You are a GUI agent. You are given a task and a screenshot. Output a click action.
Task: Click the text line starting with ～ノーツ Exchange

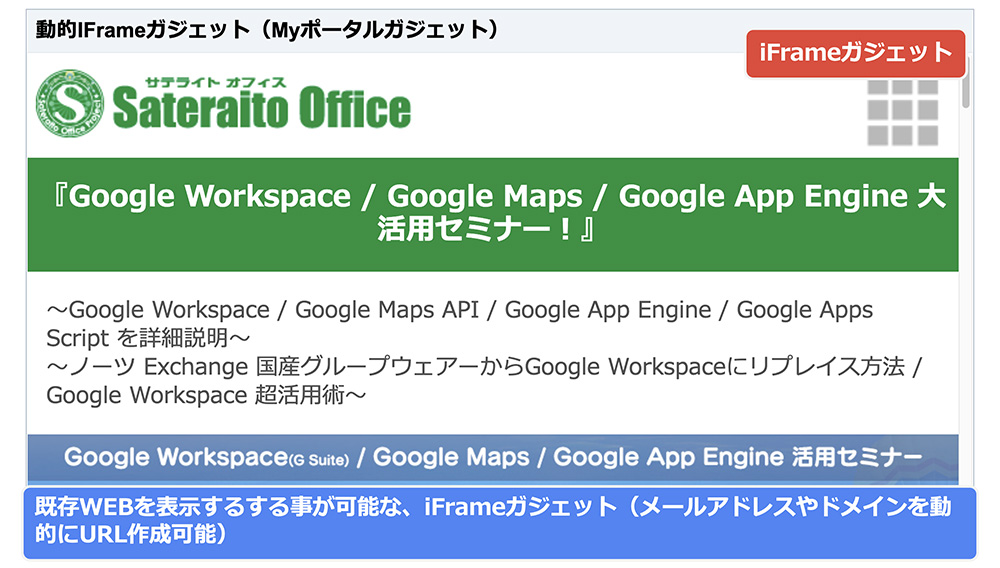(484, 367)
